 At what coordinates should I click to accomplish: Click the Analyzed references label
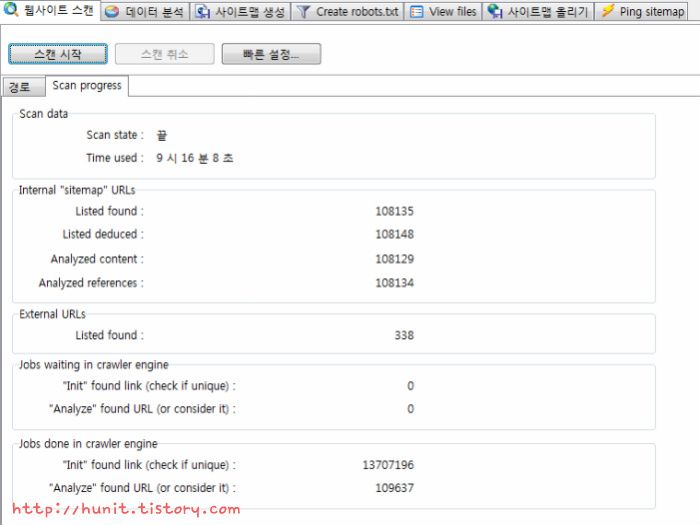[91, 283]
